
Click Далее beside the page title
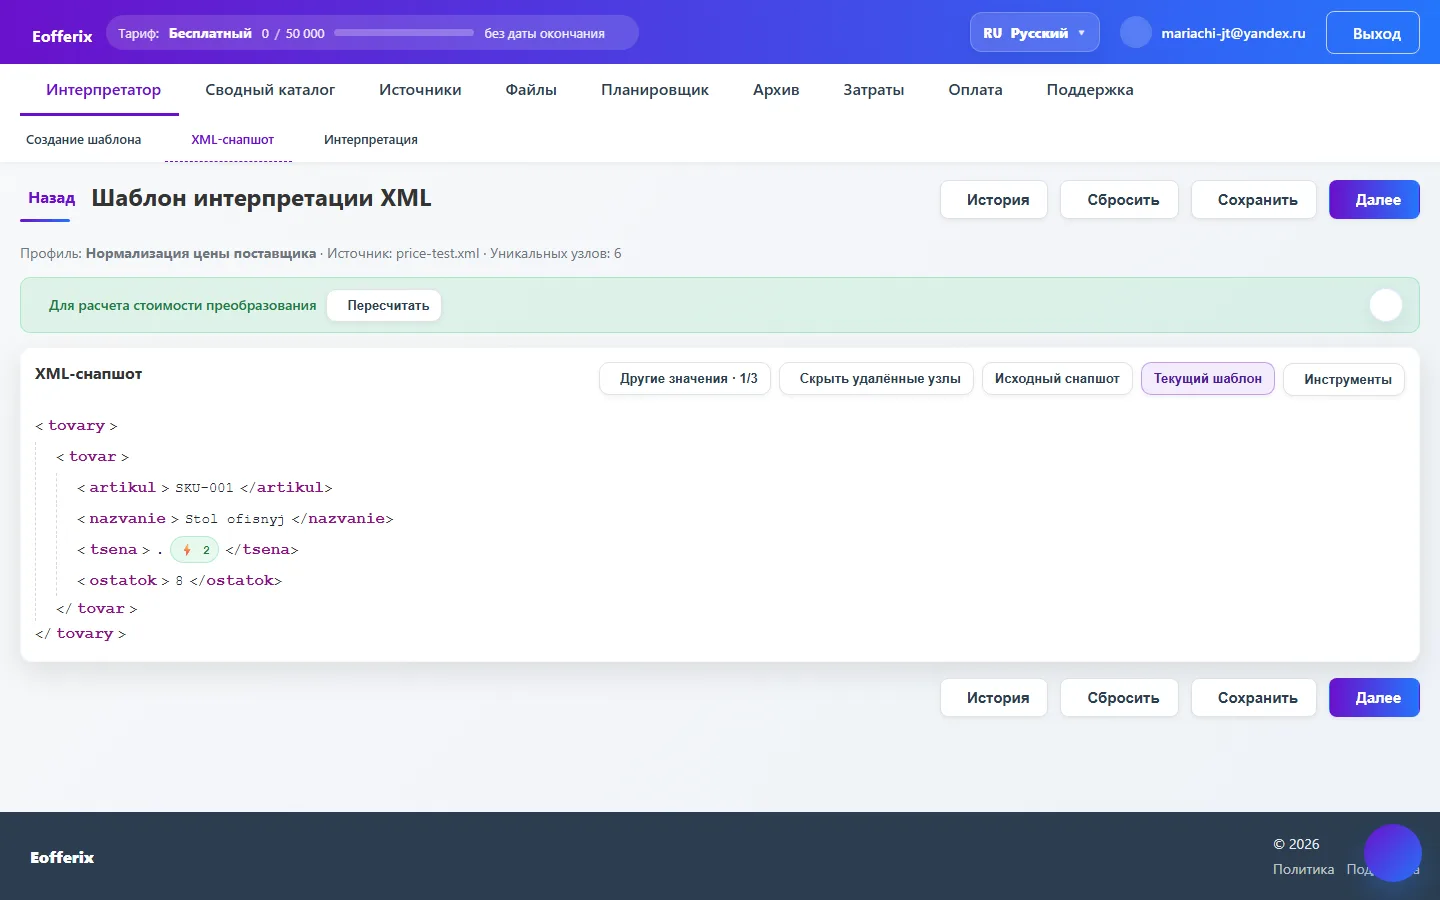tap(1374, 199)
